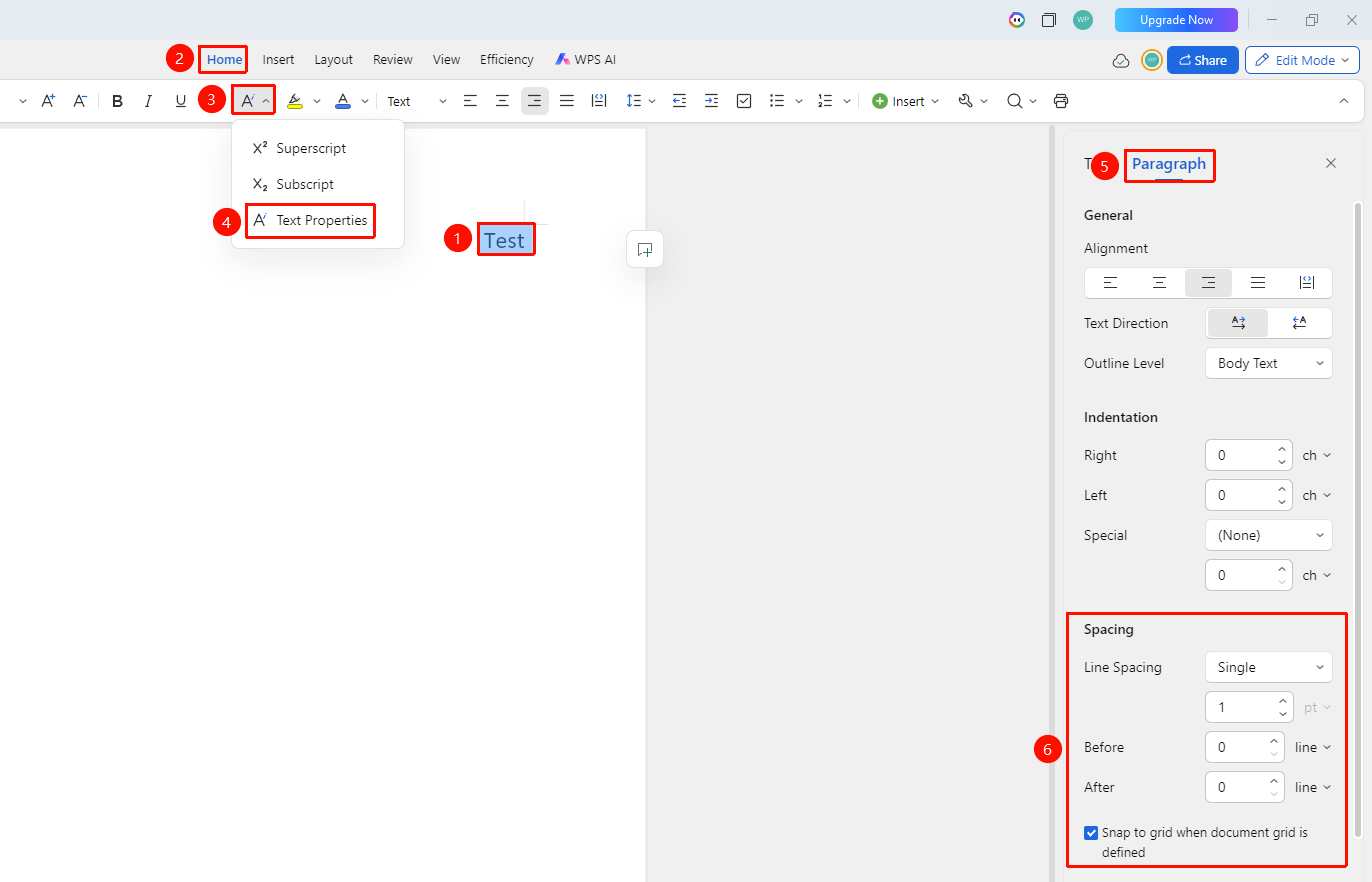Choose left-to-right text direction in Paragraph panel

[x=1238, y=323]
